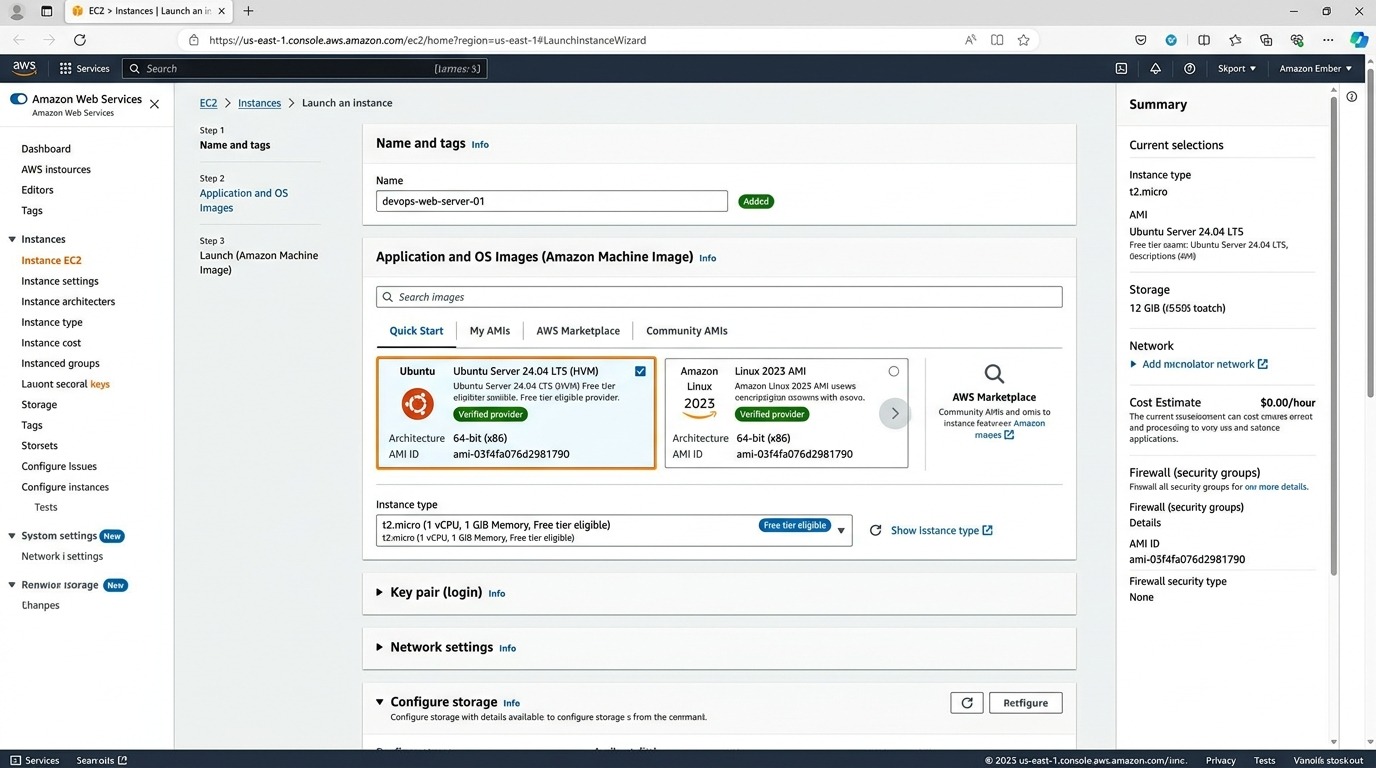Refresh the Configure storage section
The image size is (1376, 768).
[967, 703]
